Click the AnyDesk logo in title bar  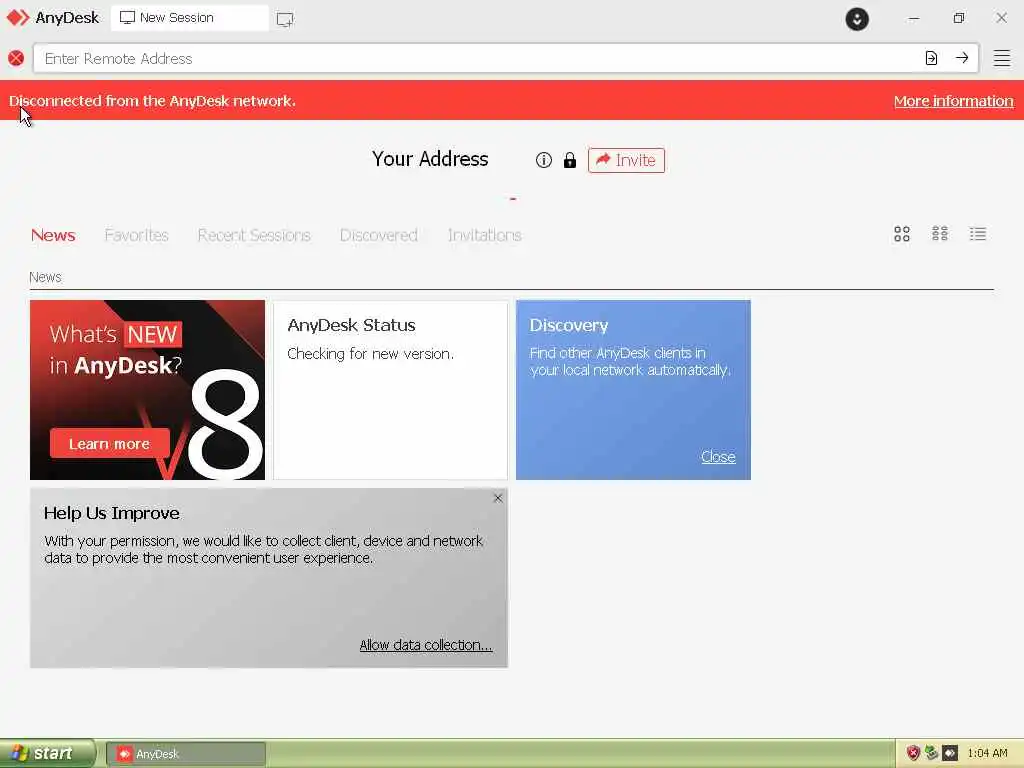18,18
